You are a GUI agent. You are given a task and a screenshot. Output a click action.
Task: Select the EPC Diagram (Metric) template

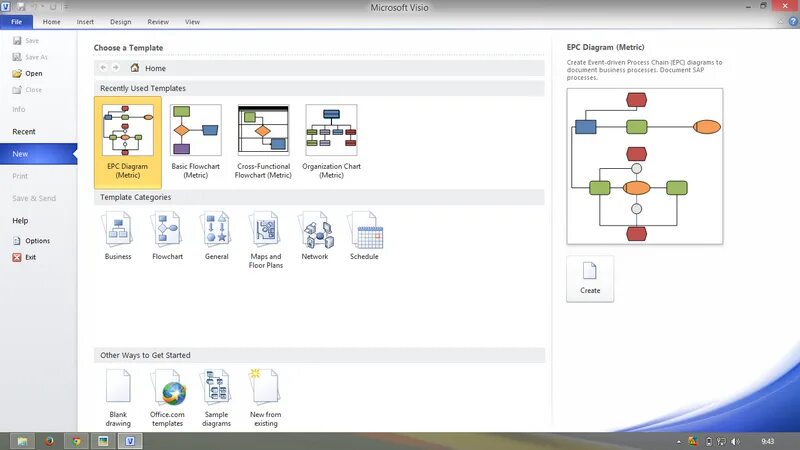click(x=128, y=142)
